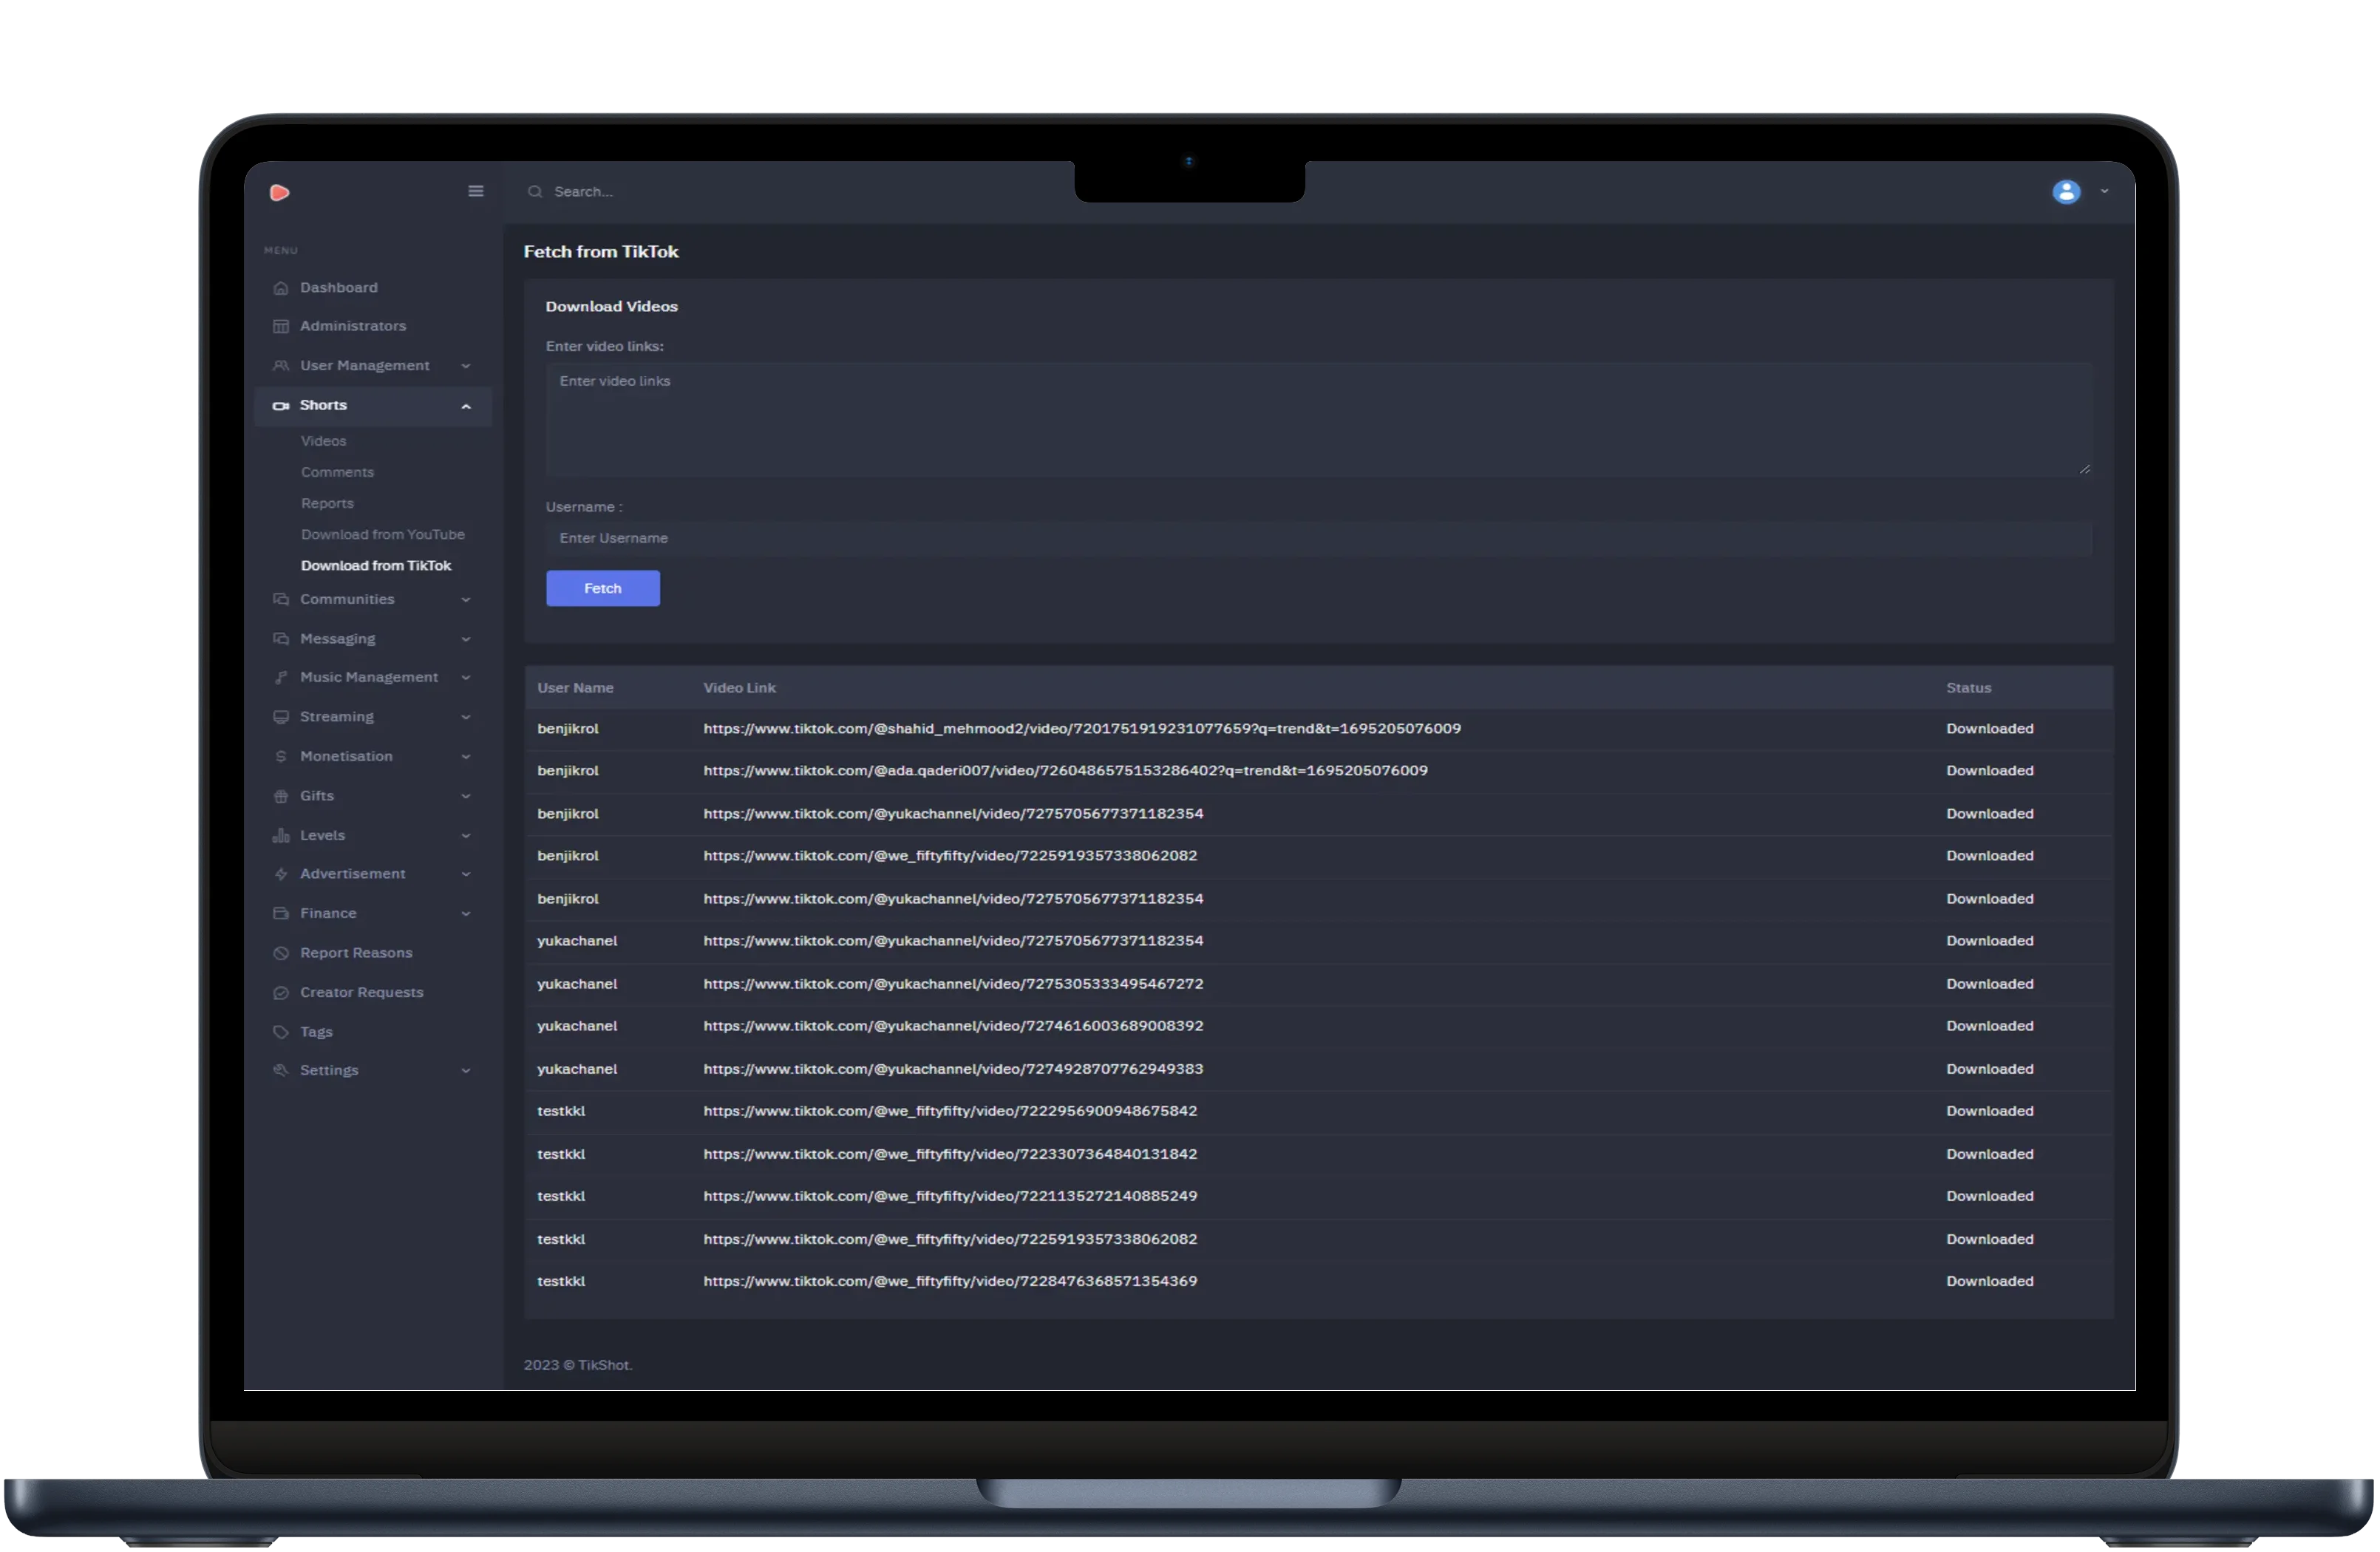This screenshot has width=2380, height=1552.
Task: Expand the Music Management chevron
Action: [x=466, y=678]
